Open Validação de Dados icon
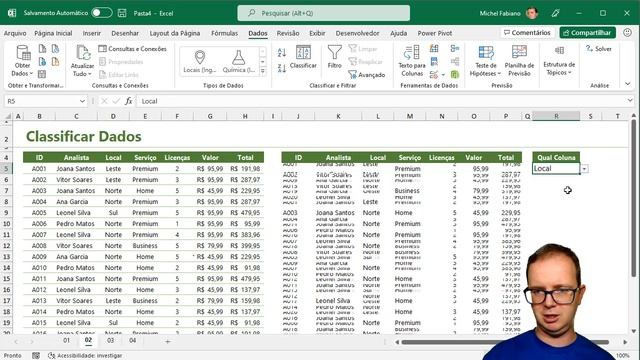 (434, 75)
